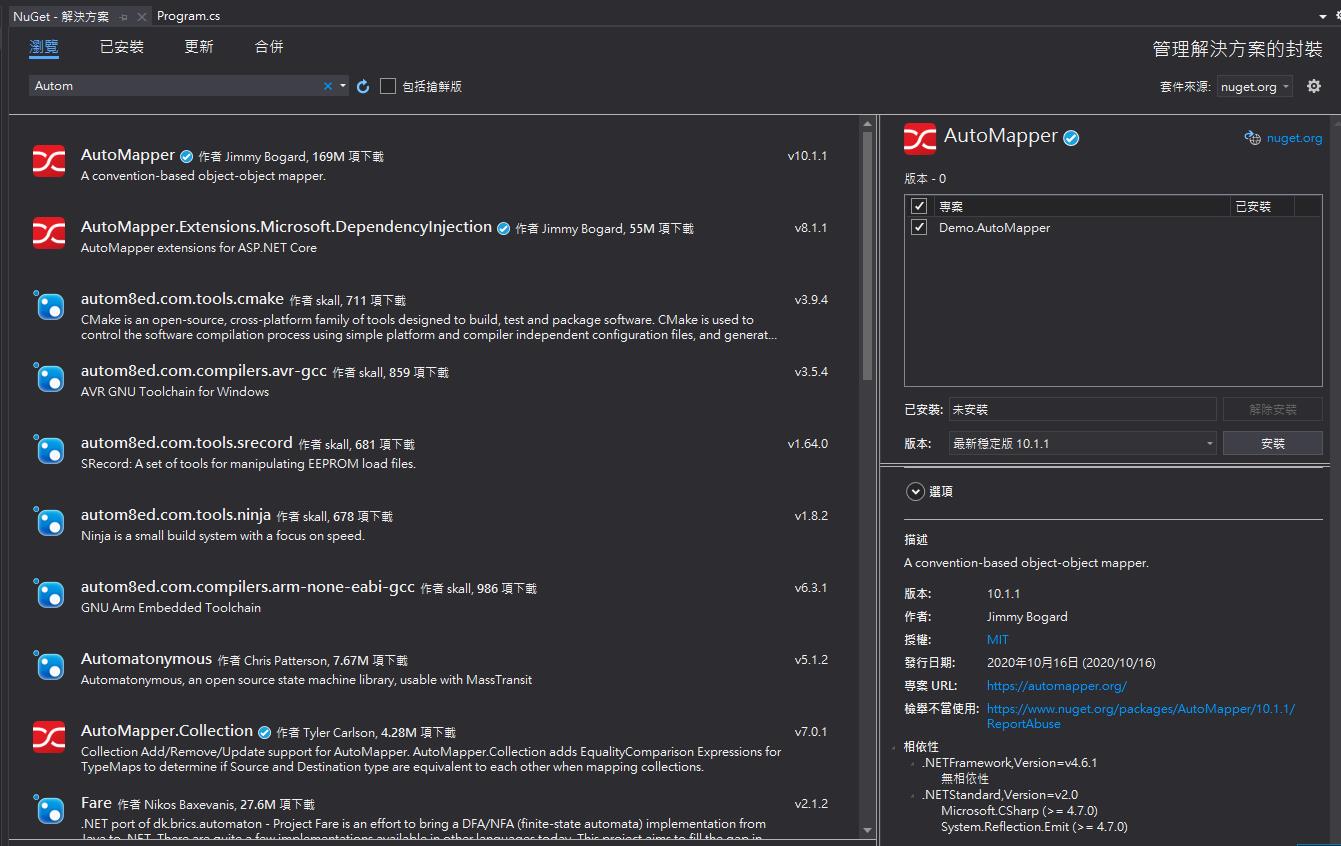The height and width of the screenshot is (846, 1341).
Task: Click the 解除安裝 (Uninstall) button
Action: (1272, 409)
